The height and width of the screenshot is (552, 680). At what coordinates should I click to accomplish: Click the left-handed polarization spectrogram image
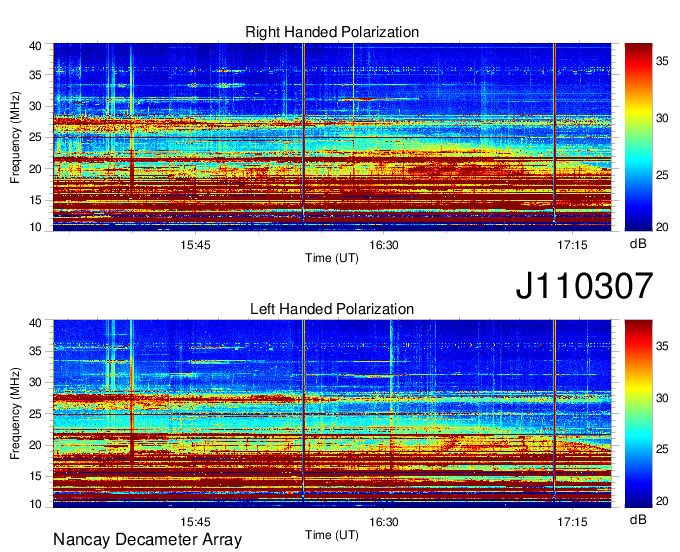(x=332, y=414)
